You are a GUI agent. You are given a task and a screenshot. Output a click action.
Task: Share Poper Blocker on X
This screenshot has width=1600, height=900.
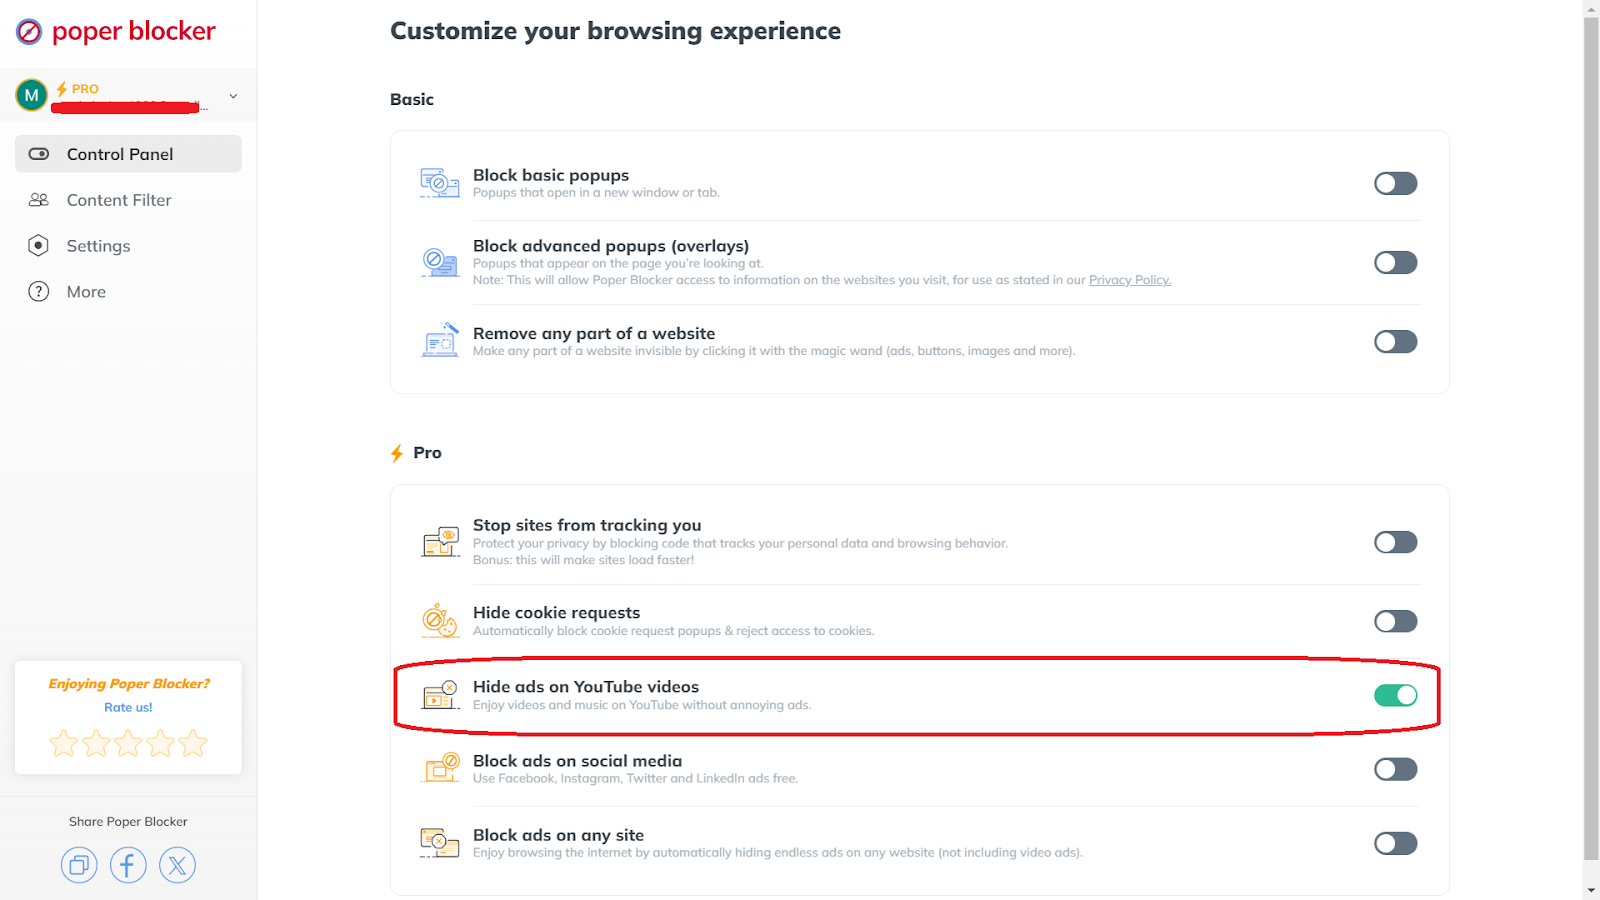[177, 865]
